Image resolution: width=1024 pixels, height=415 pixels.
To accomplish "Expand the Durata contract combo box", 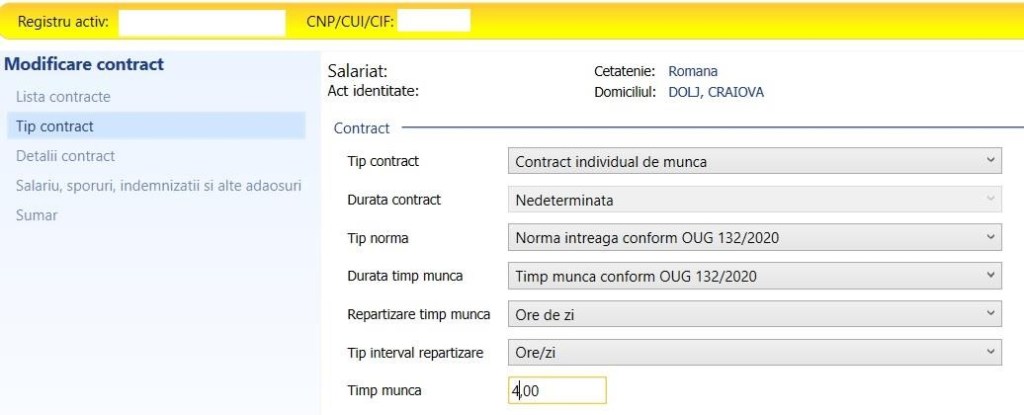I will [x=754, y=199].
